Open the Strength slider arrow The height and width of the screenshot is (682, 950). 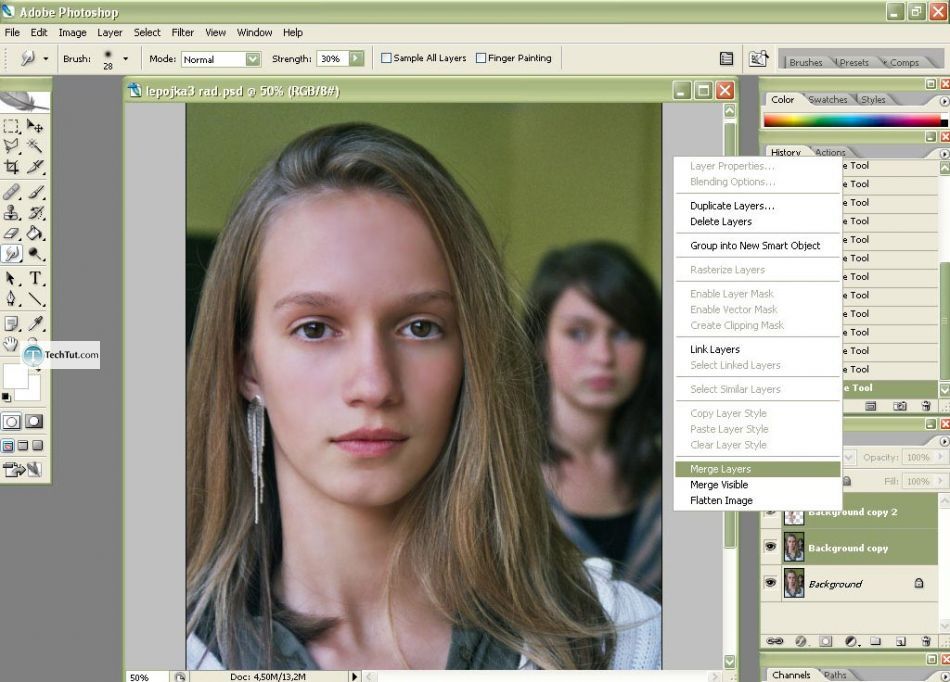click(x=356, y=59)
